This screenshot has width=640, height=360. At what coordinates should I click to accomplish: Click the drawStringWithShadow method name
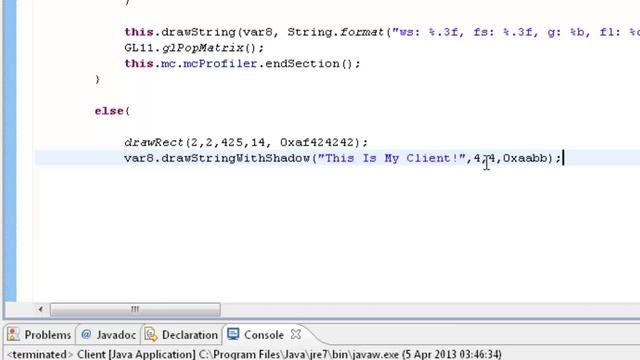(236, 158)
